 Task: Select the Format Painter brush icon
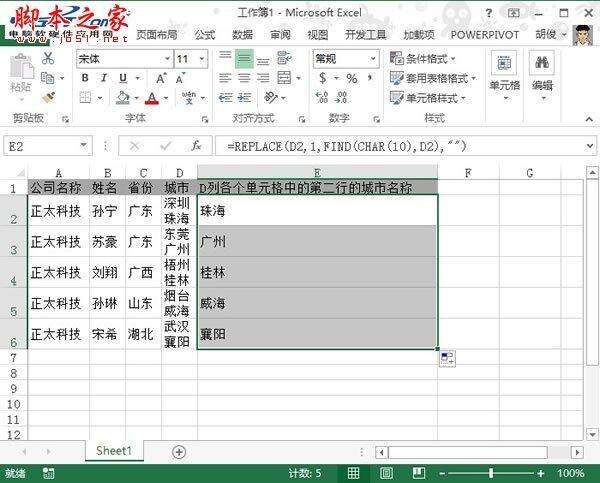[48, 97]
